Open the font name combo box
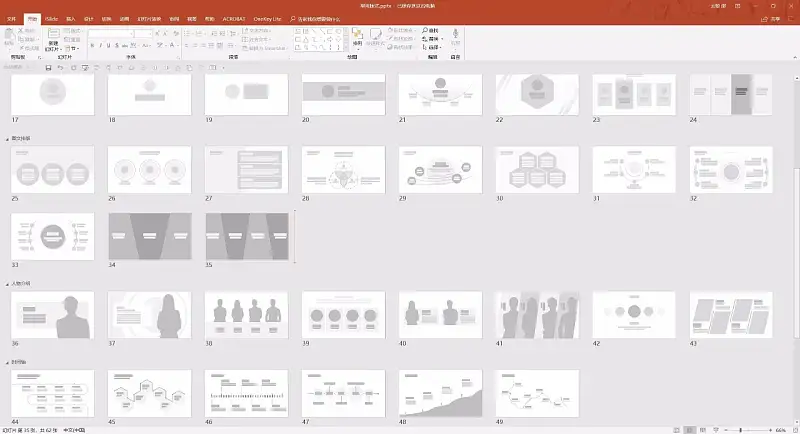 pos(111,34)
